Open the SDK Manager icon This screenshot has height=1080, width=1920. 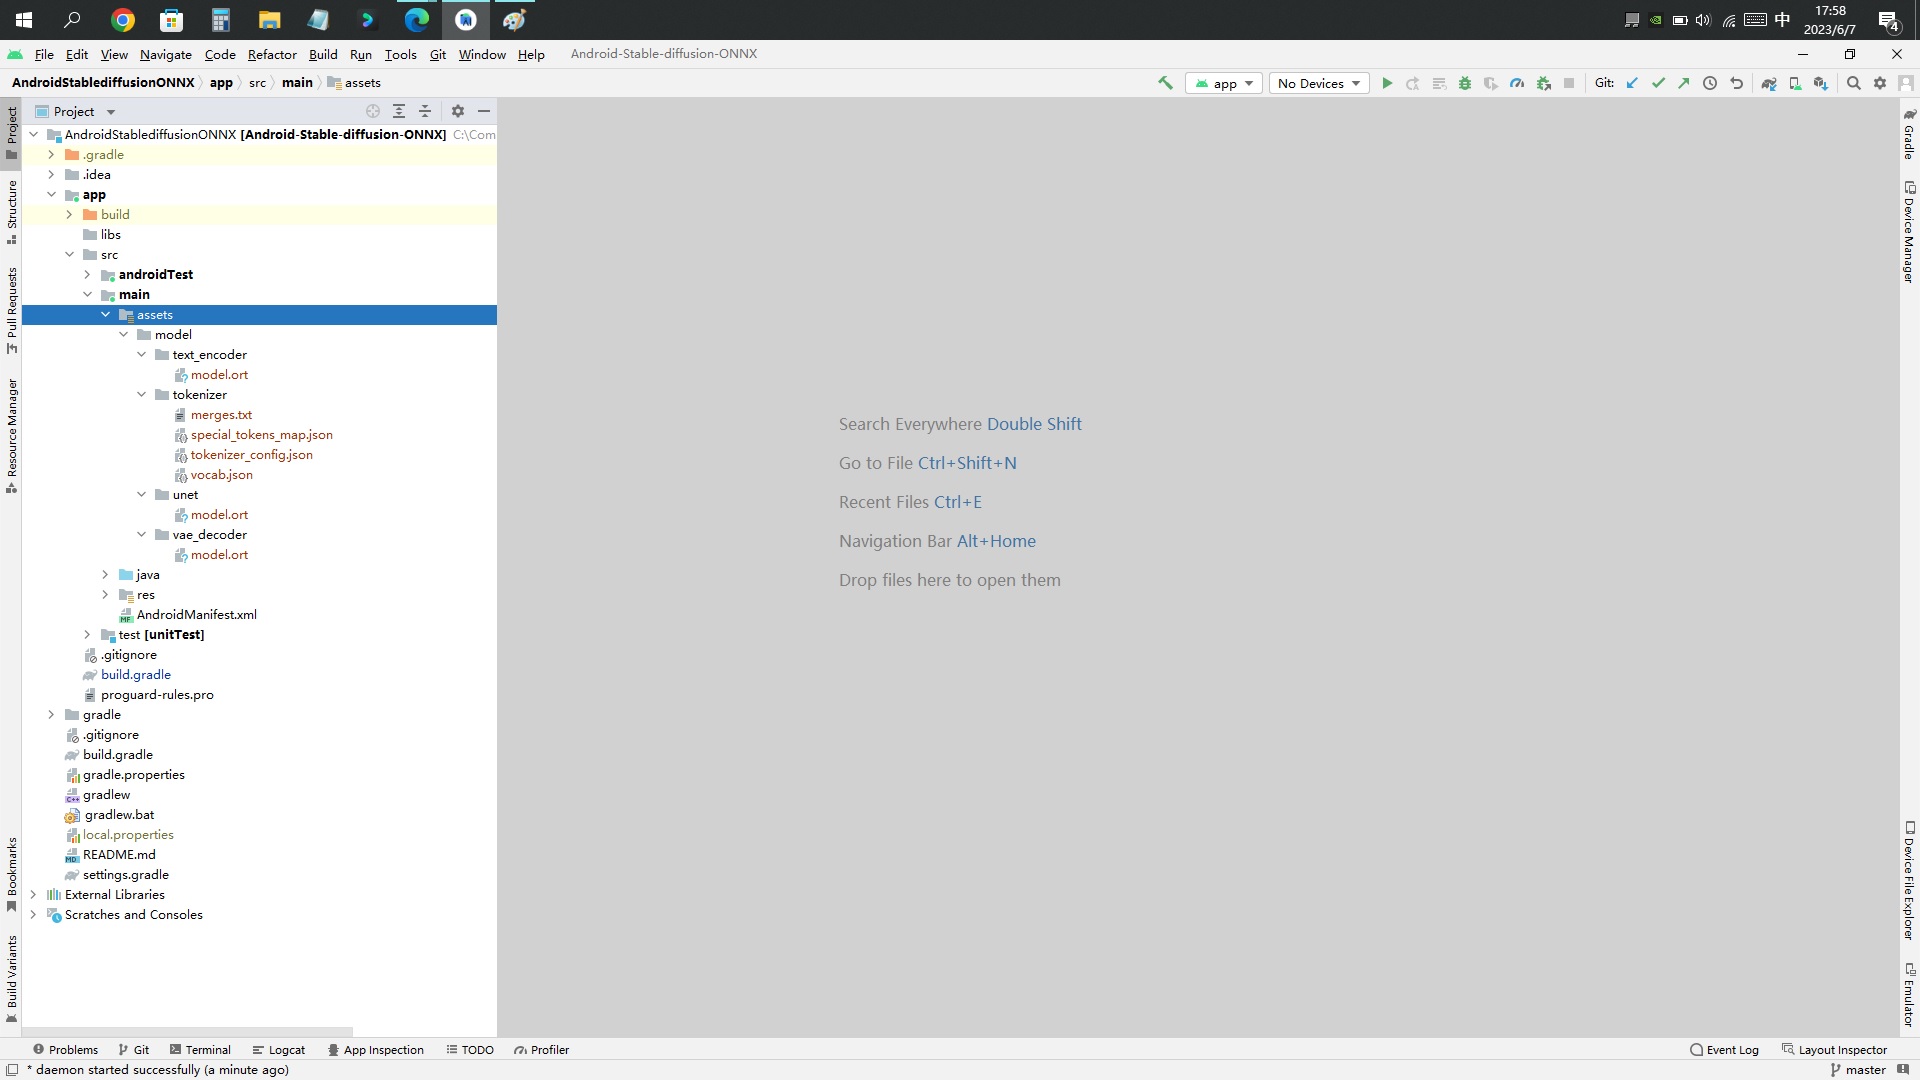[1821, 83]
